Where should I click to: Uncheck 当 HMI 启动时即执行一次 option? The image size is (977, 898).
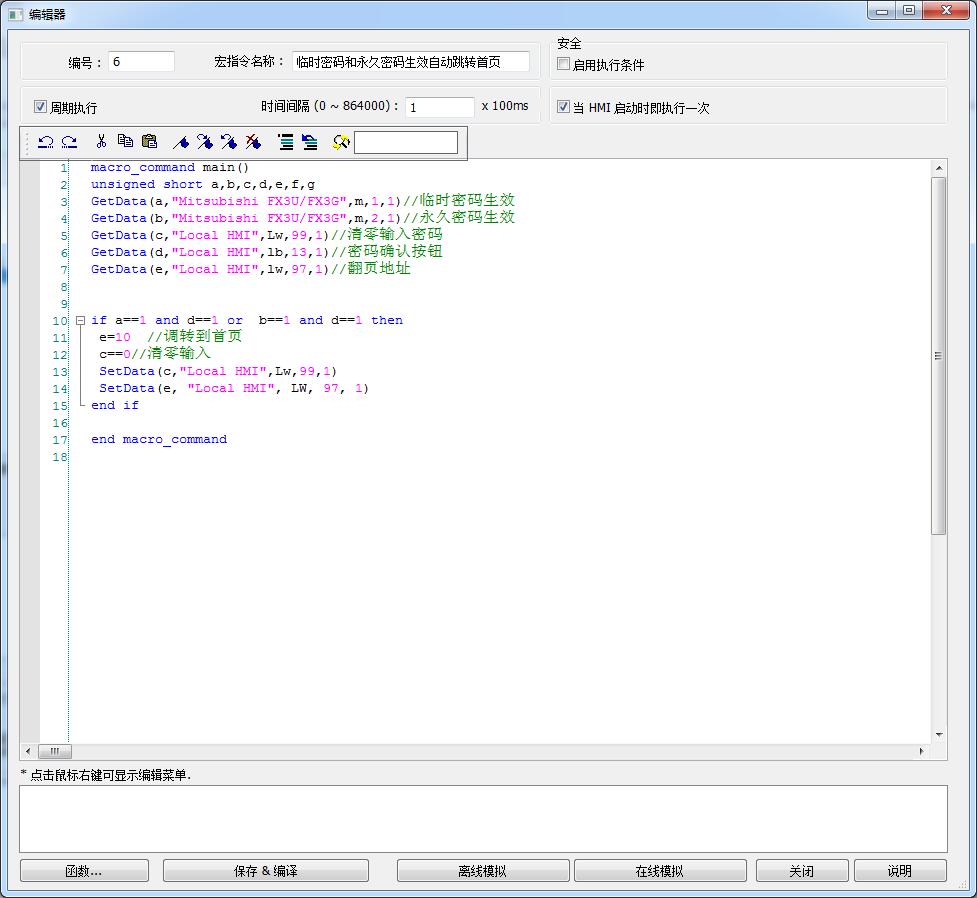(564, 107)
